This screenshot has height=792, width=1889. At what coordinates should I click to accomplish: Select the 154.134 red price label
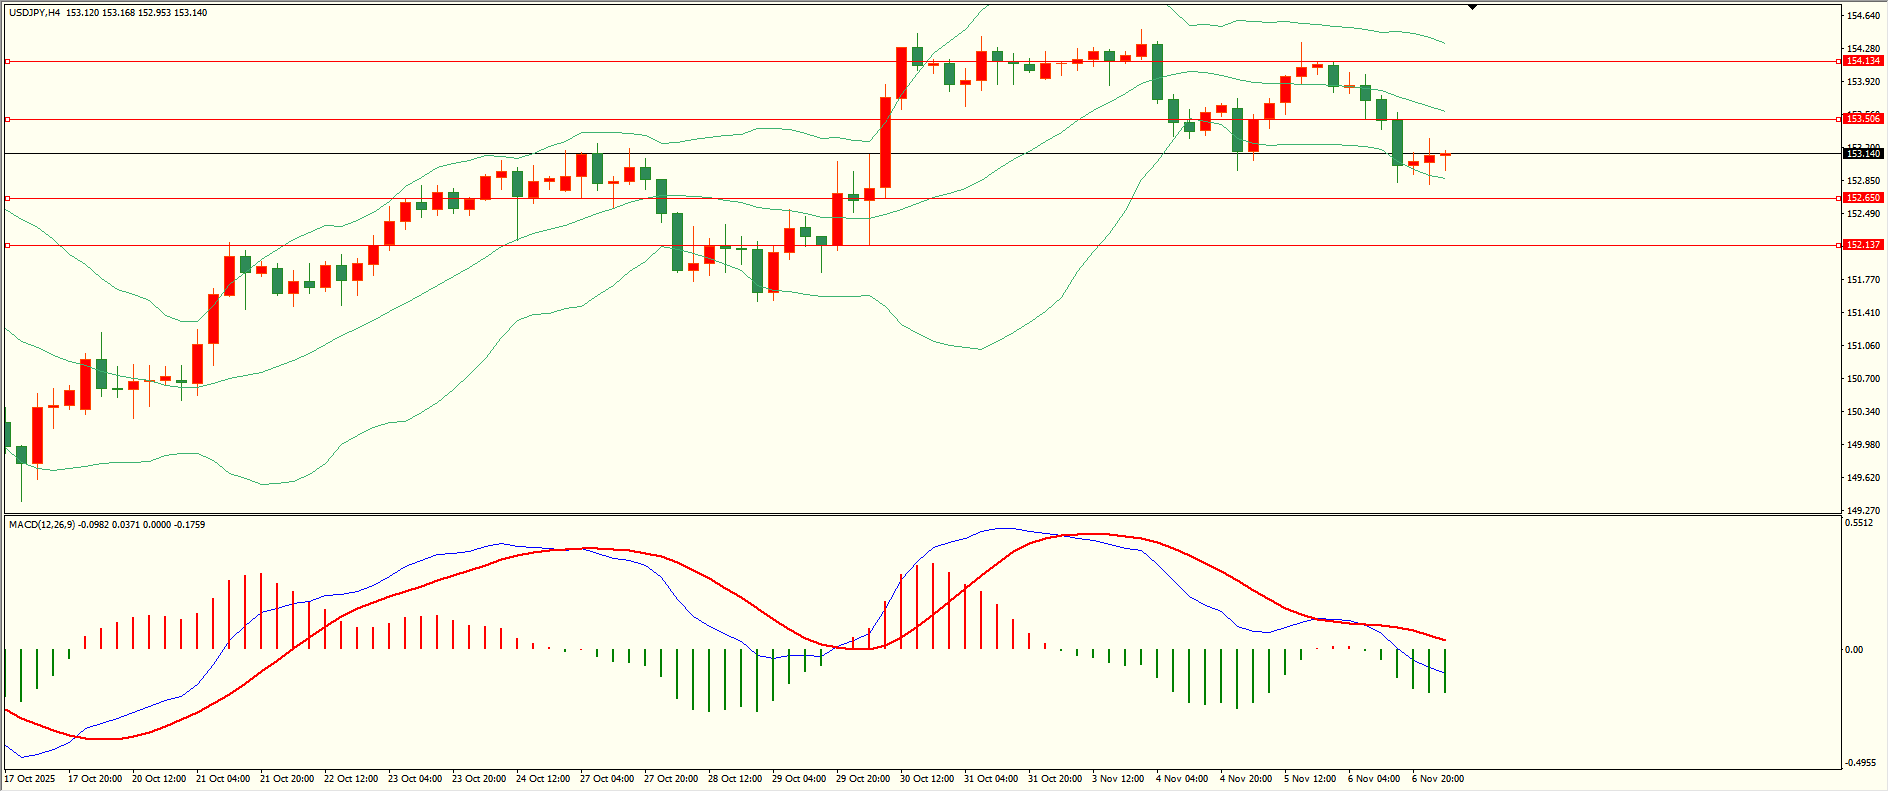click(1863, 61)
